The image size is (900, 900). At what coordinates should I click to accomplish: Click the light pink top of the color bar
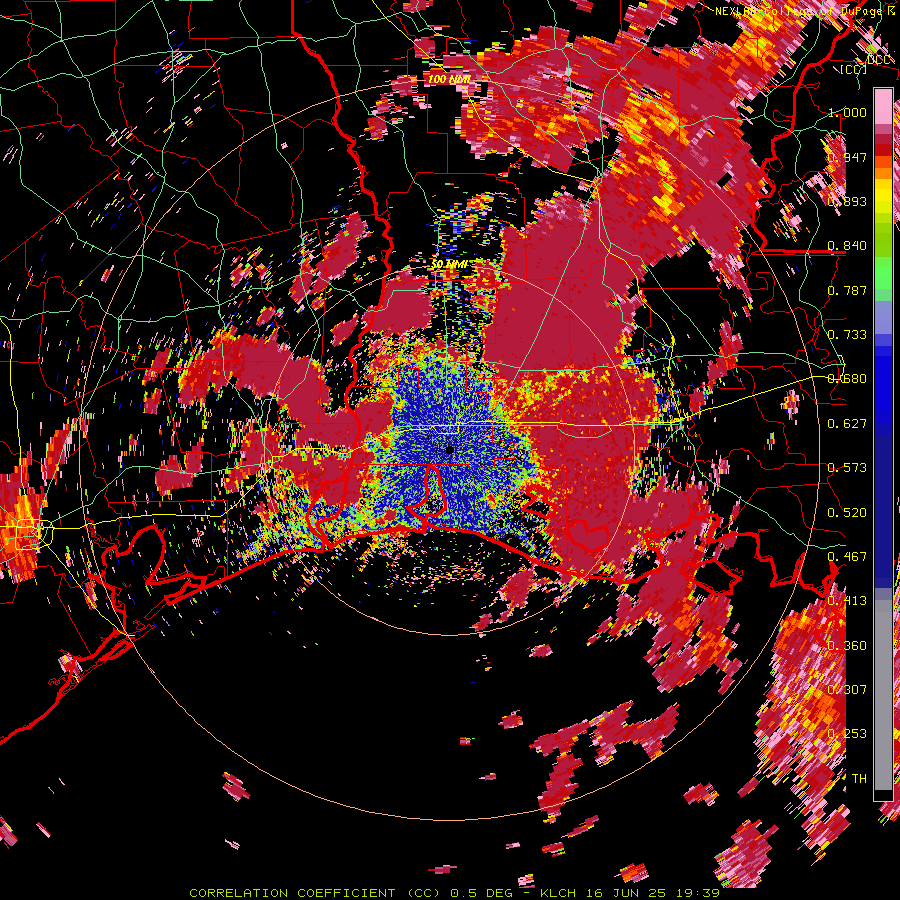(x=883, y=106)
